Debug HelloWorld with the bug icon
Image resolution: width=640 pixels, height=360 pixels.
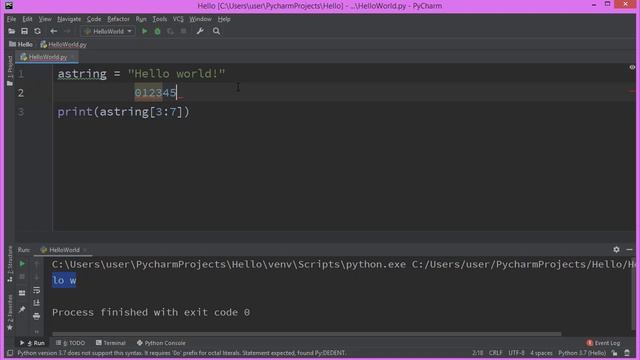158,31
